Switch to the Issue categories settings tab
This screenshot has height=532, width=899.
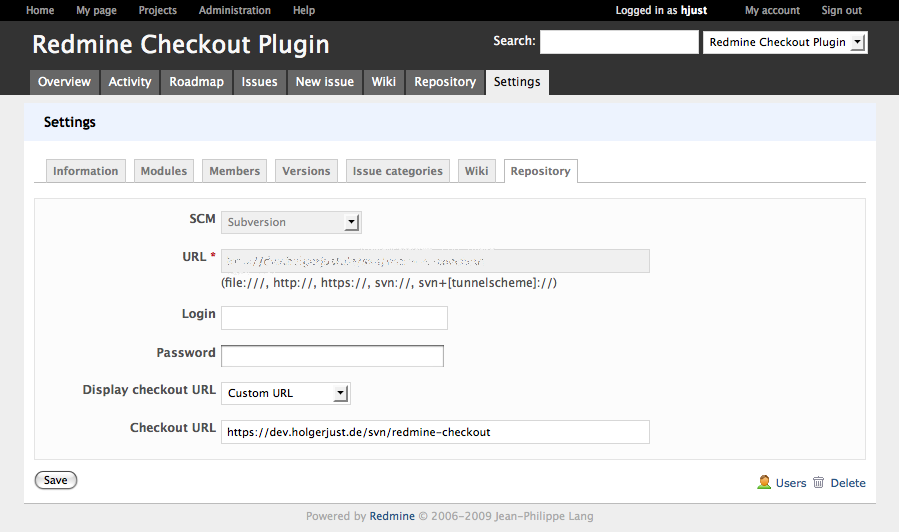point(398,171)
